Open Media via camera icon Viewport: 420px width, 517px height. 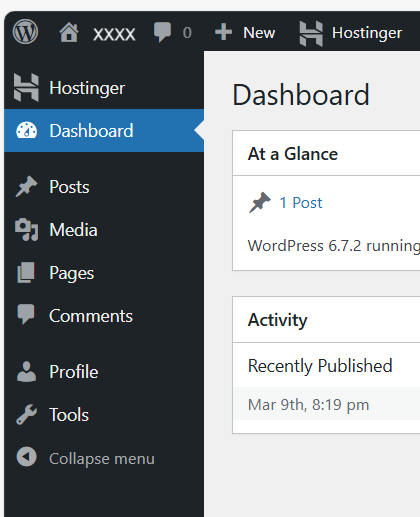pyautogui.click(x=27, y=230)
